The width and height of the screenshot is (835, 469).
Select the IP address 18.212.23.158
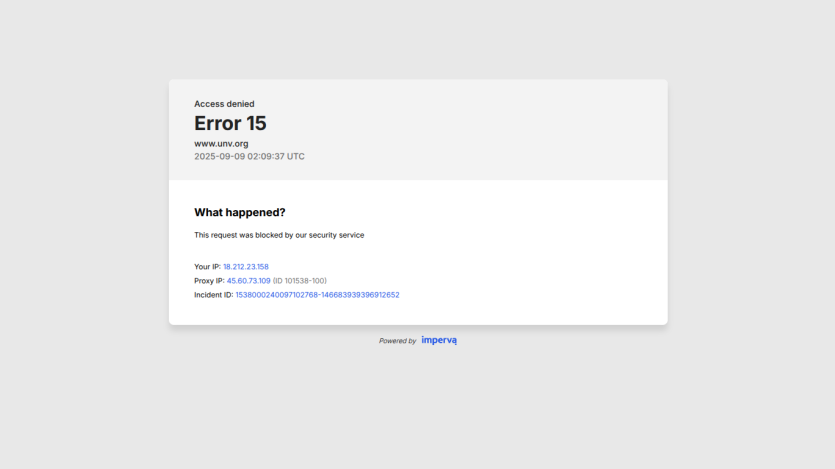pyautogui.click(x=245, y=267)
